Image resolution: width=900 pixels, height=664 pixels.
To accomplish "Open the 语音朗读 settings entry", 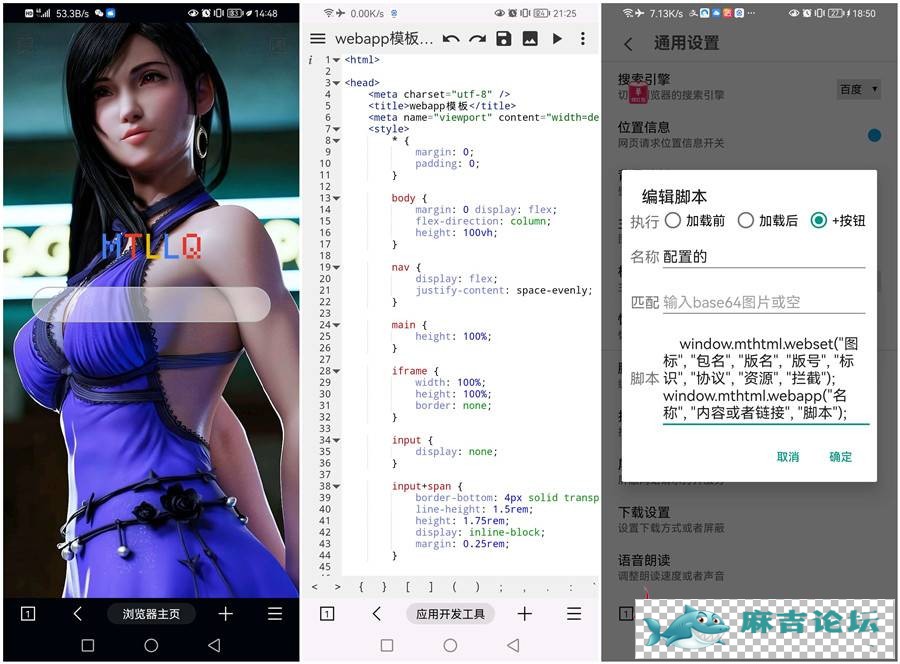I will [x=672, y=567].
